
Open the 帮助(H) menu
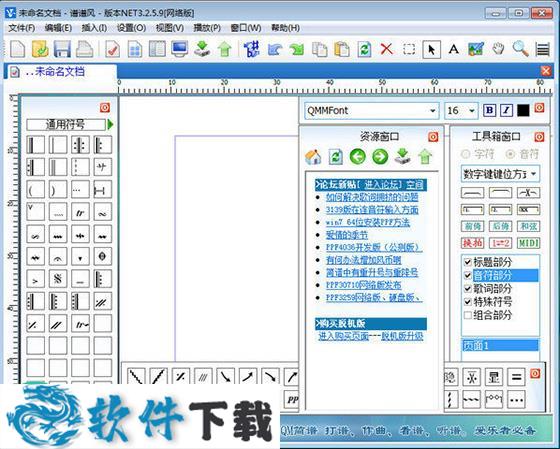pos(285,28)
